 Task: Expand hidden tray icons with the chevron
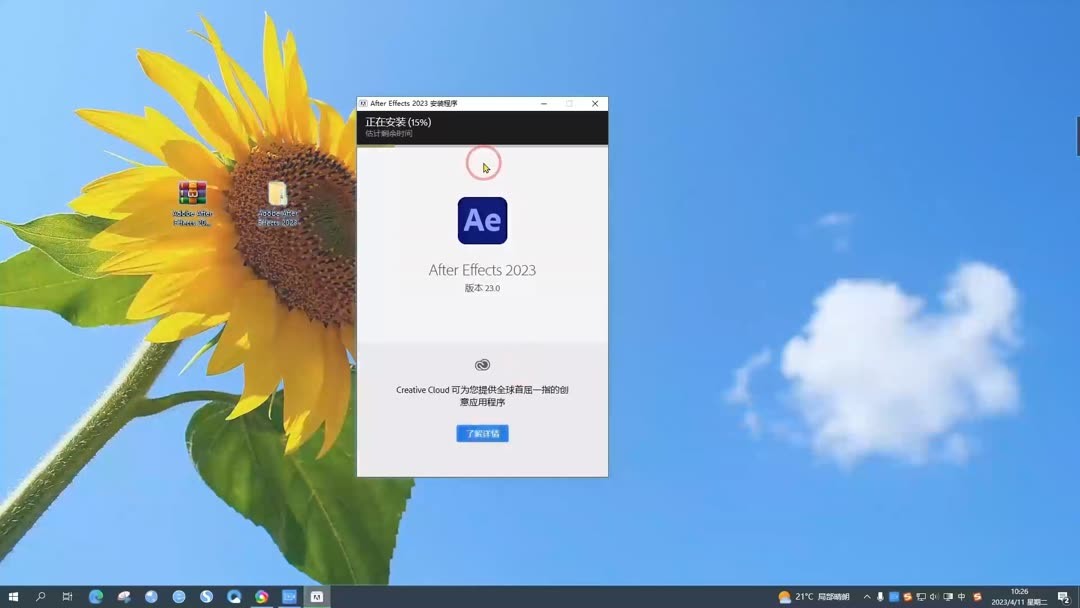tap(865, 597)
